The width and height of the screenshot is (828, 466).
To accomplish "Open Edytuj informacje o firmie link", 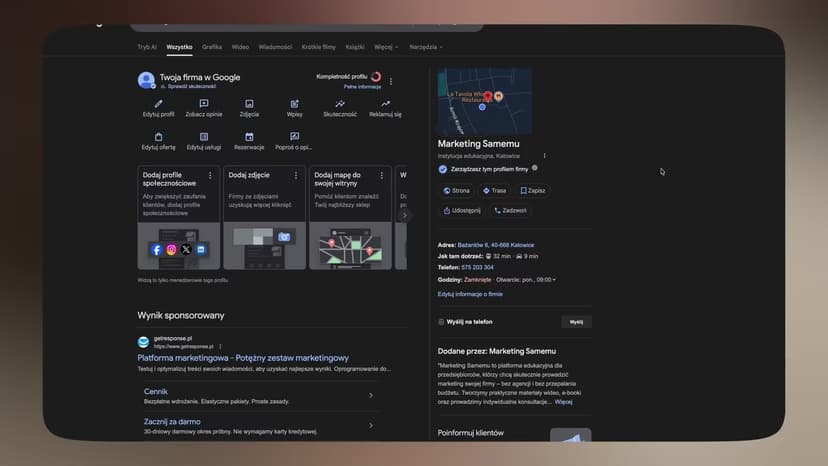I will [x=470, y=294].
